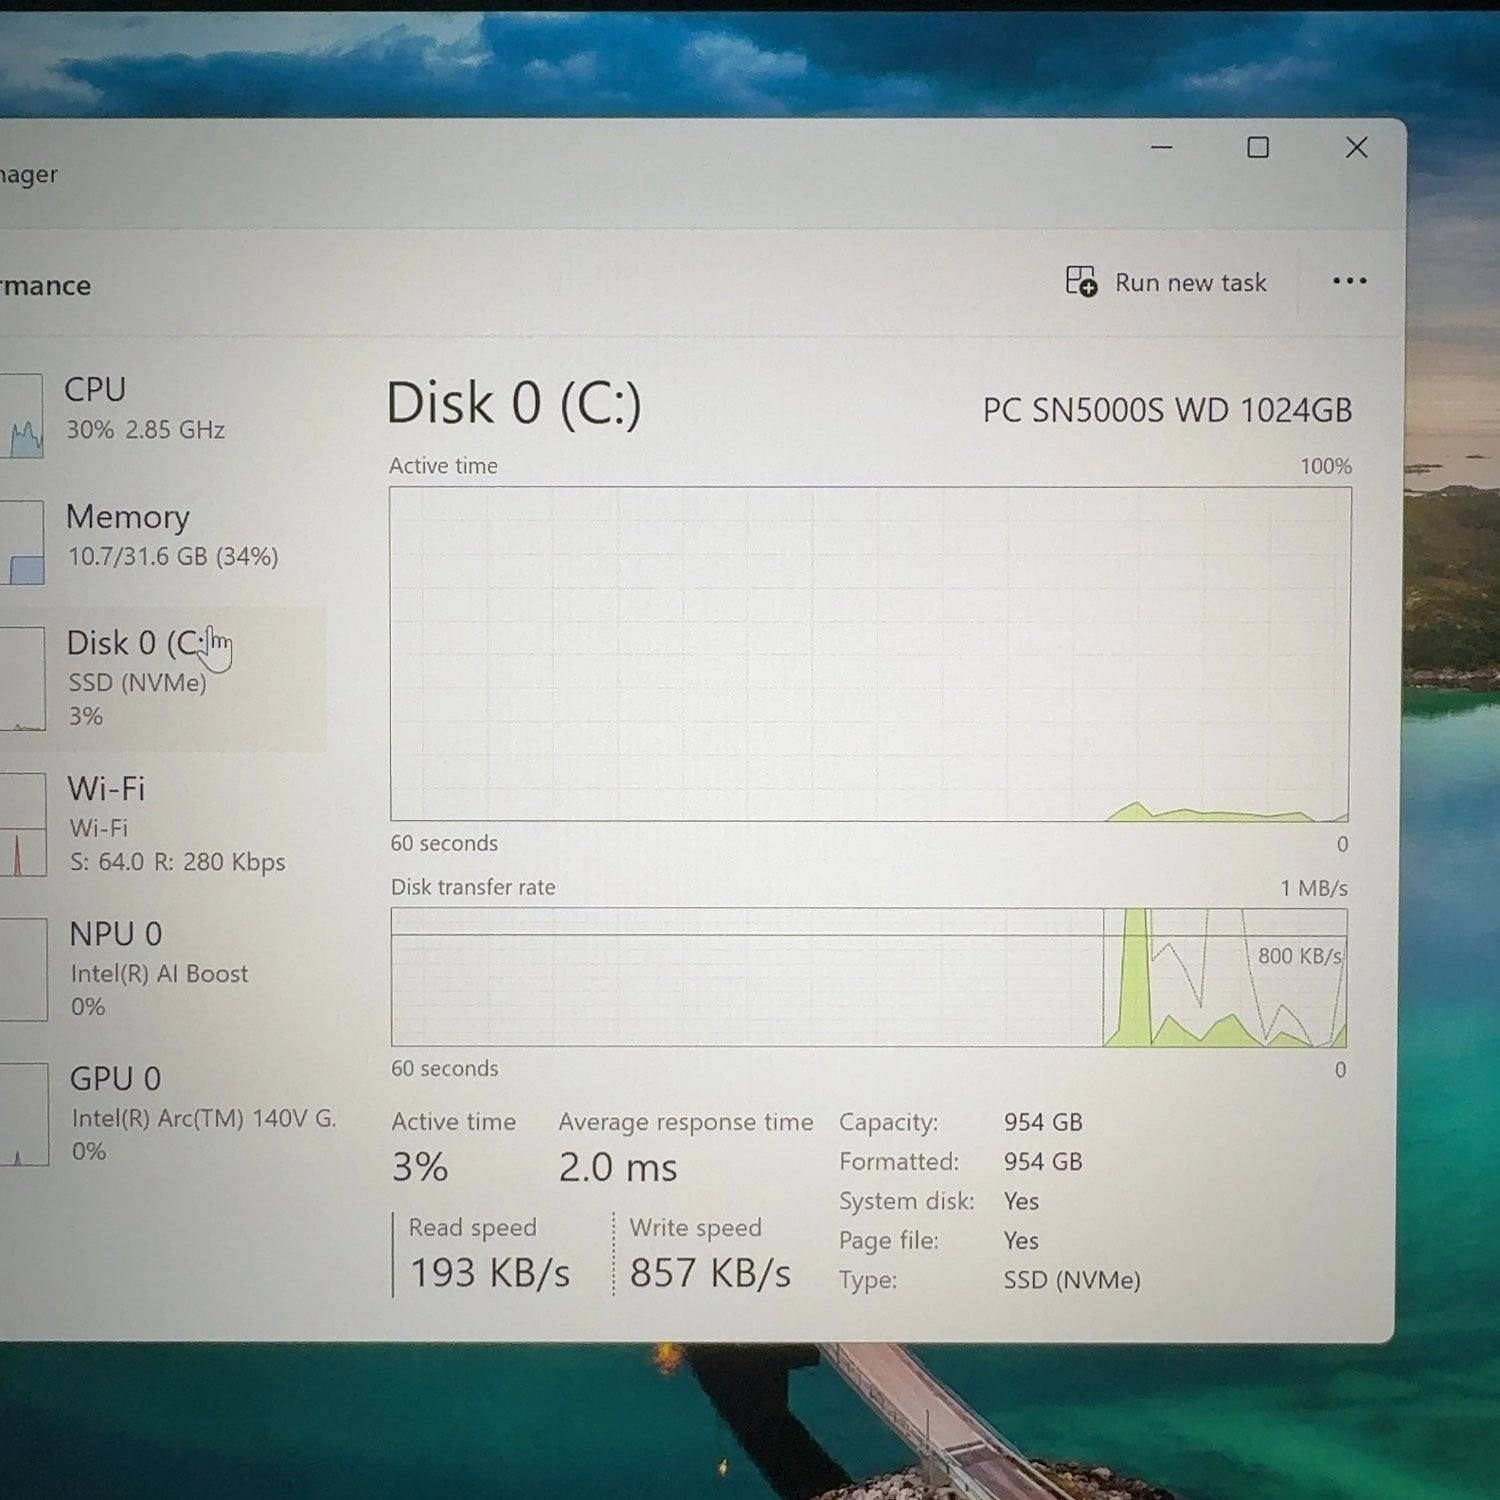Minimize the Task Manager window
Viewport: 1500px width, 1500px height.
click(1161, 148)
